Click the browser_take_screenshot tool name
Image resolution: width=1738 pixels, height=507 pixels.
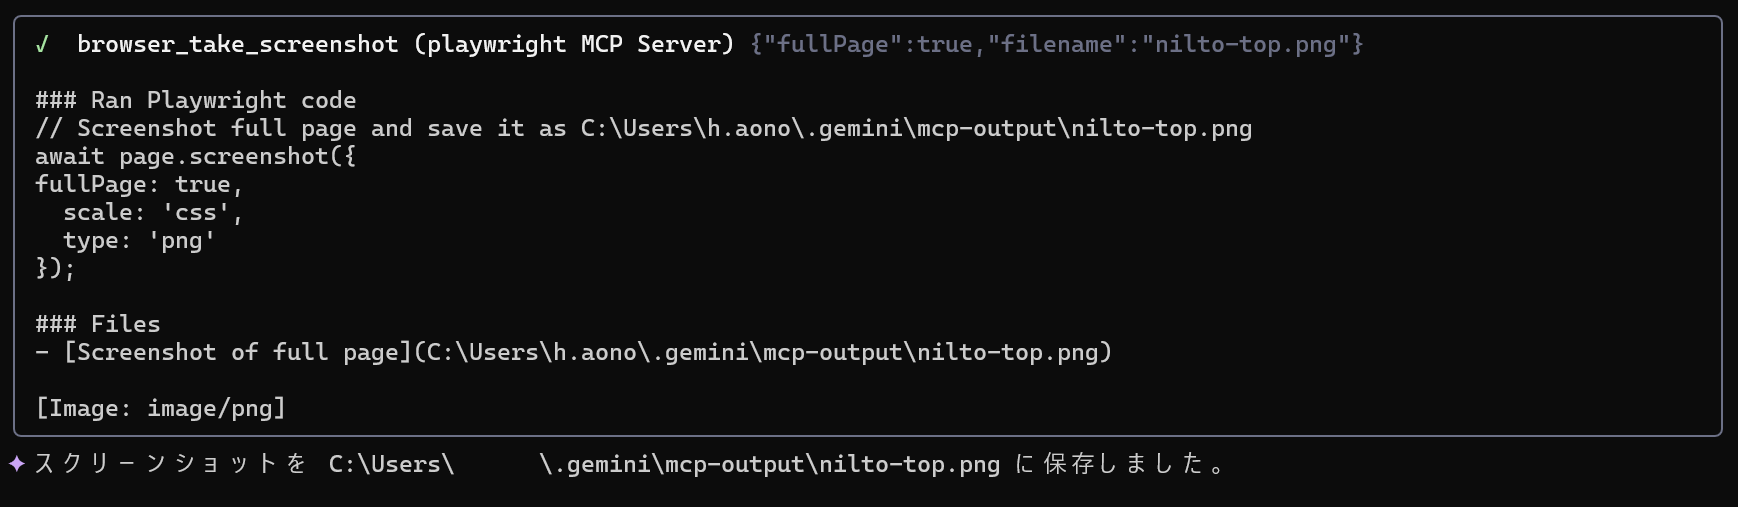237,44
